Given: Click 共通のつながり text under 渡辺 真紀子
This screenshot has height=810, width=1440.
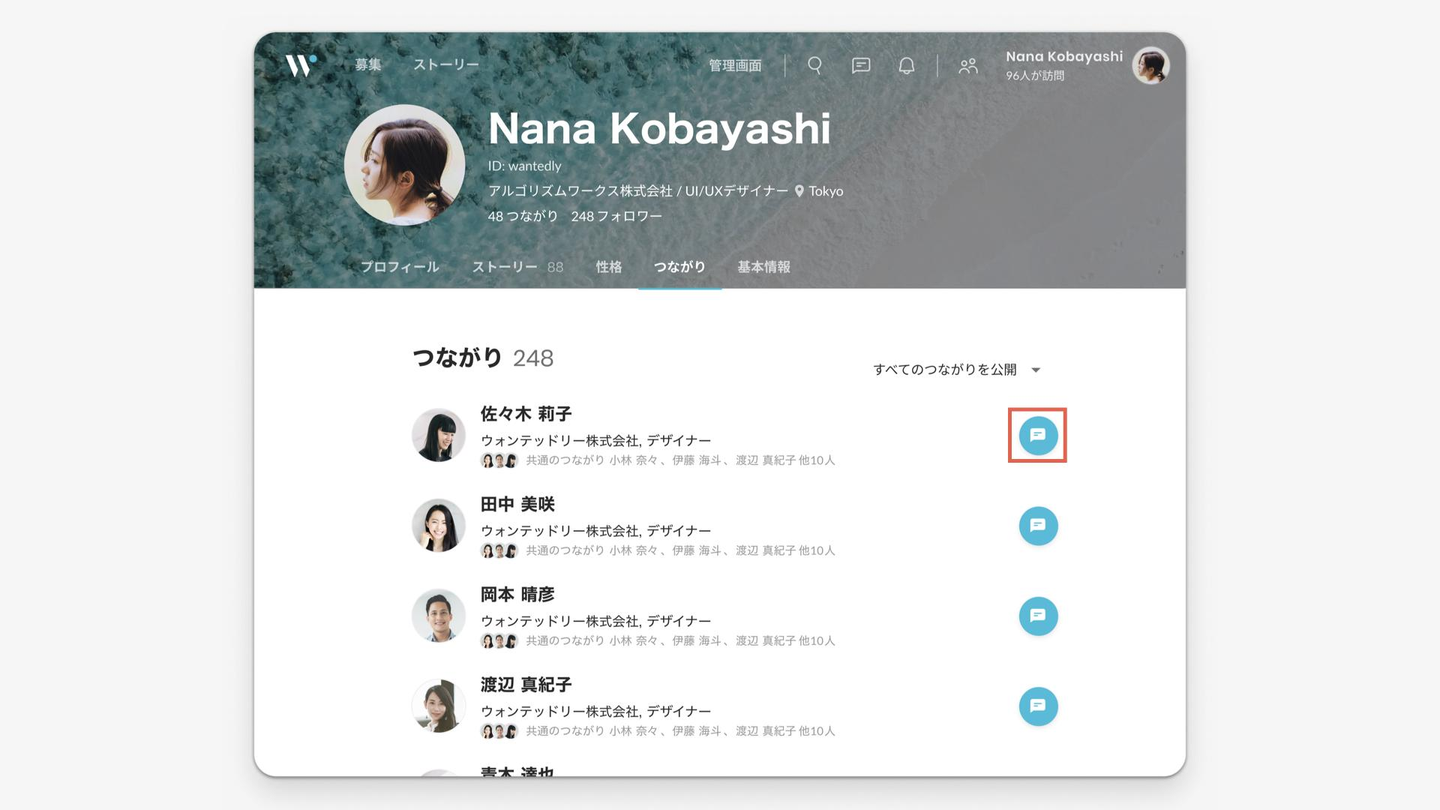Looking at the screenshot, I should click(x=680, y=731).
